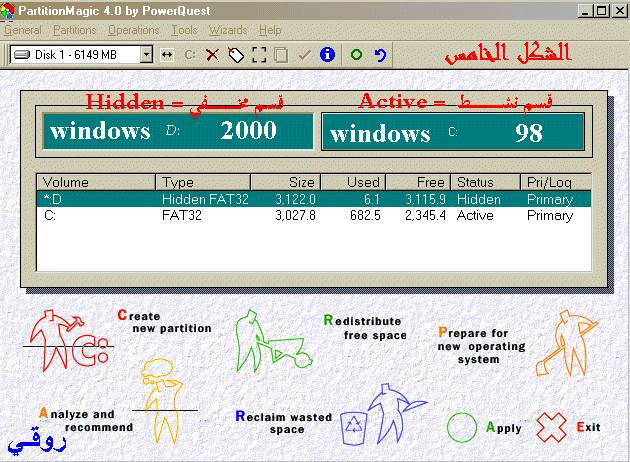The image size is (630, 462).
Task: Click the blue undo arrow toolbar icon
Action: (x=380, y=55)
